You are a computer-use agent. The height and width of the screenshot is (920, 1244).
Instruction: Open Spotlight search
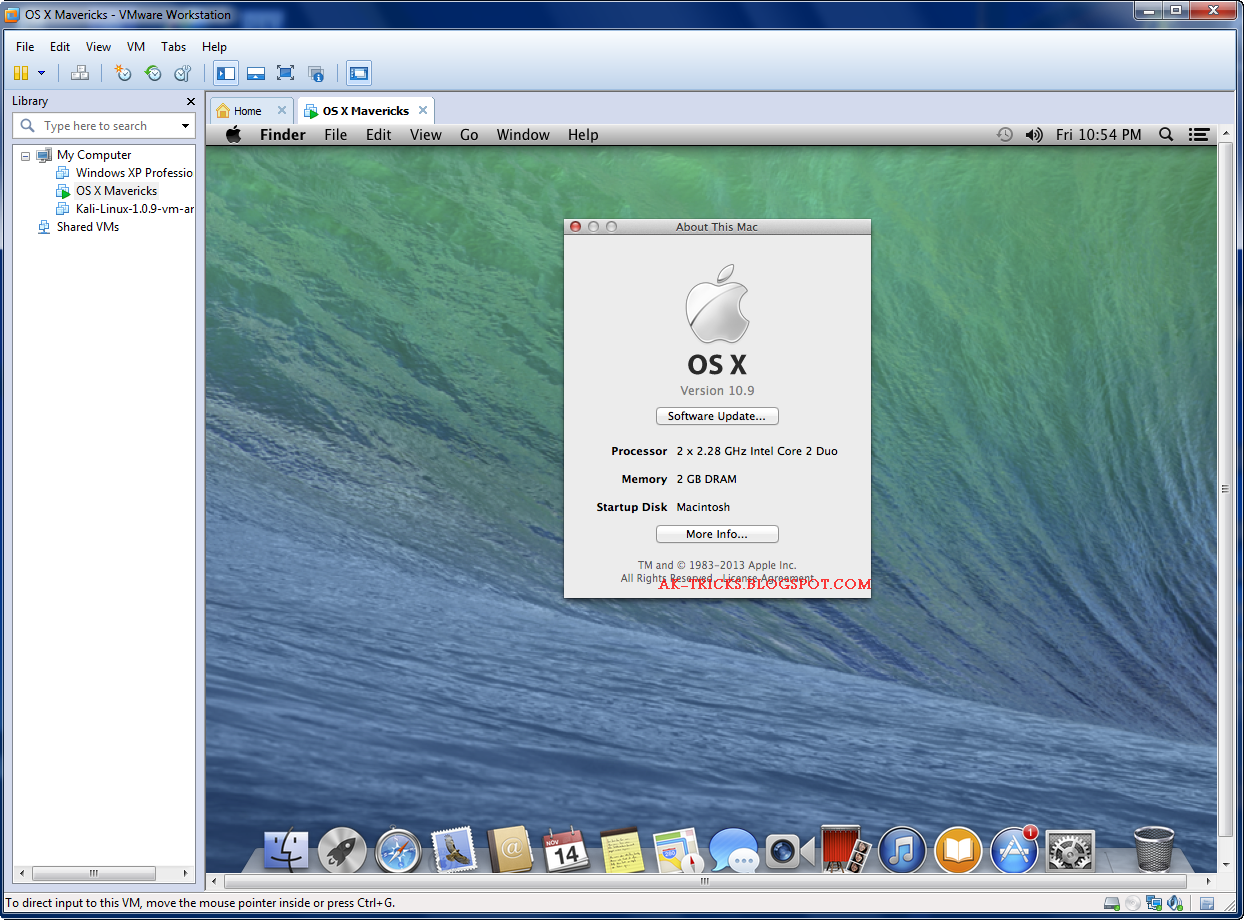1166,134
